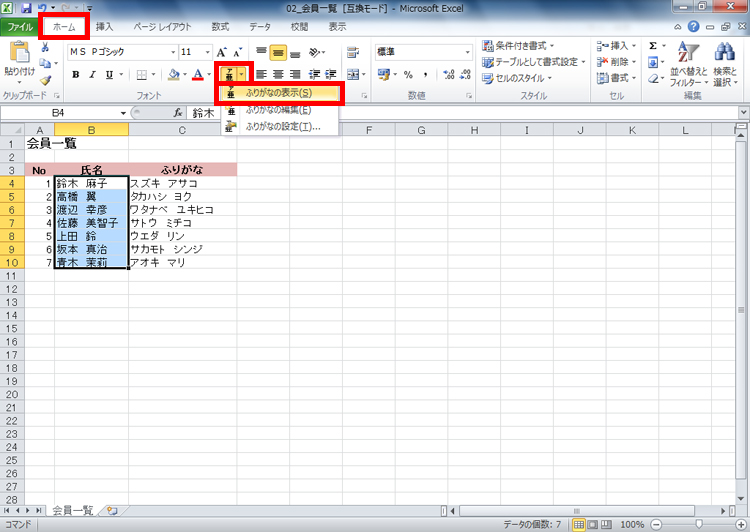Click the 会員一覧 sheet tab
This screenshot has height=532, width=750.
click(73, 510)
